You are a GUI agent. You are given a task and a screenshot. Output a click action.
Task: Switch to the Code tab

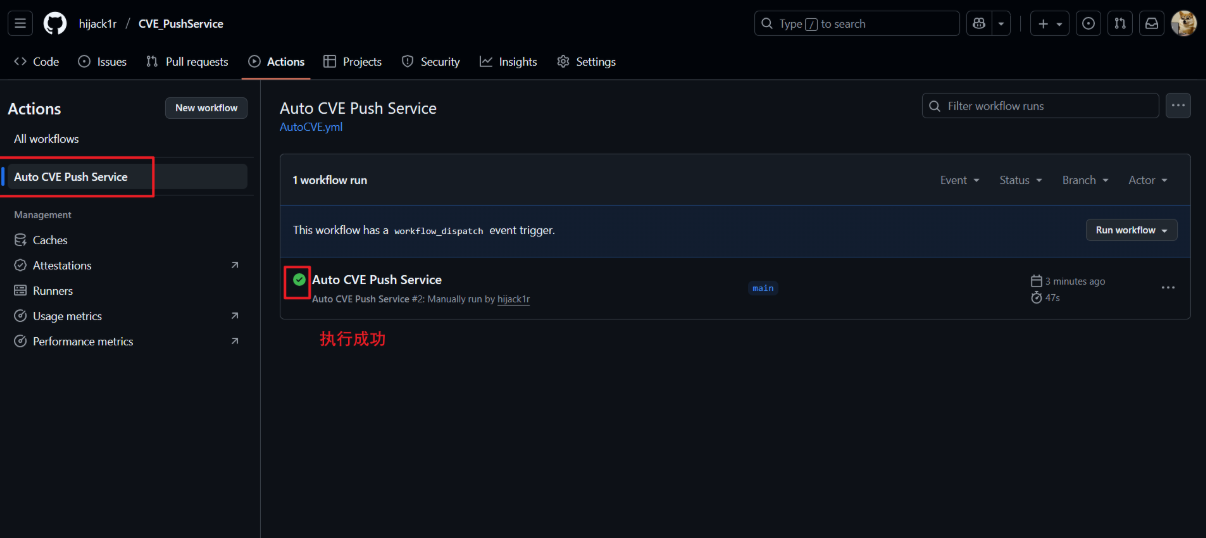tap(36, 62)
